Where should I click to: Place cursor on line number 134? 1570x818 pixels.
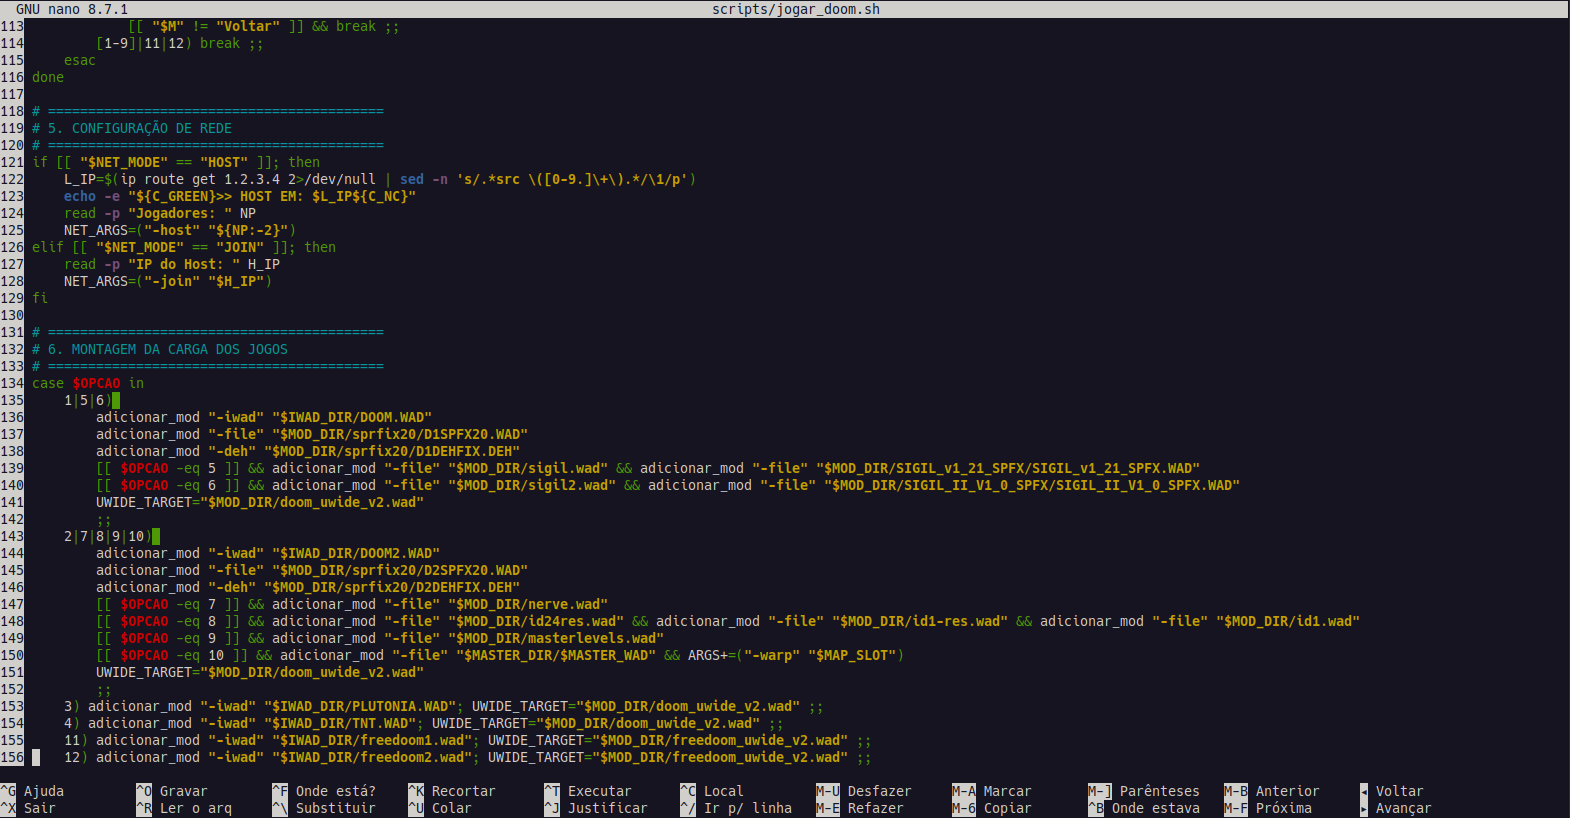[x=12, y=383]
